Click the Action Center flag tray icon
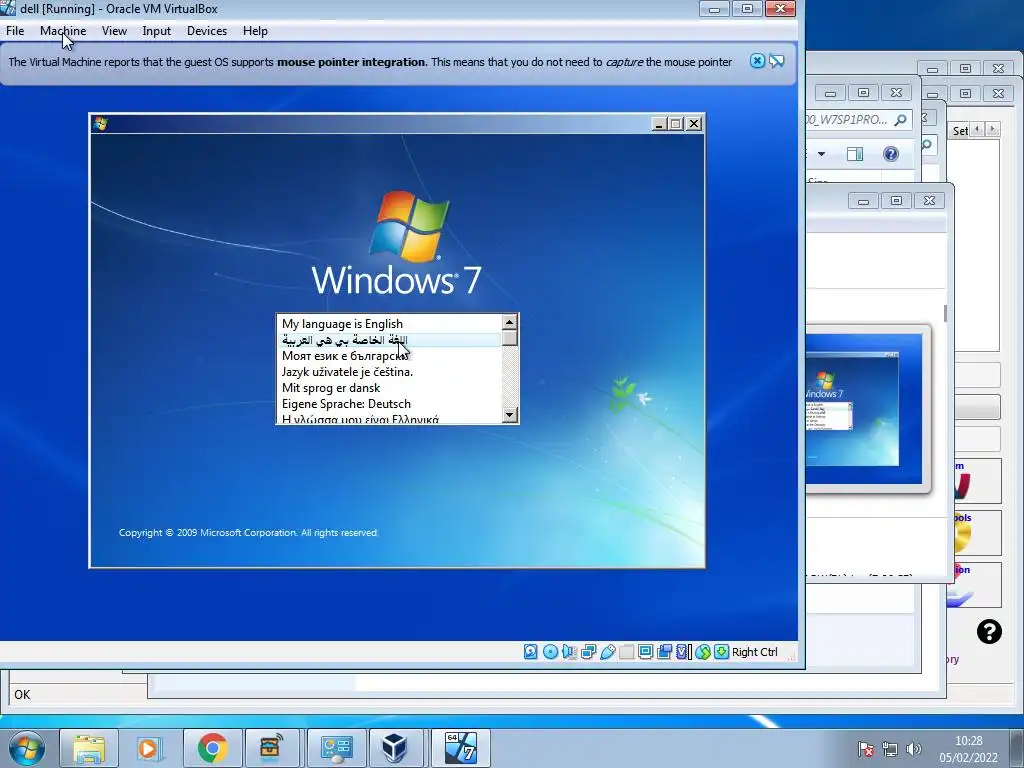This screenshot has height=768, width=1024. tap(865, 749)
